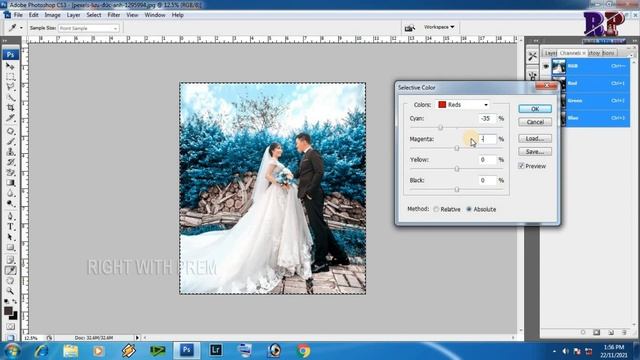The height and width of the screenshot is (360, 640).
Task: Select the Rectangle shape tool
Action: (x=10, y=247)
